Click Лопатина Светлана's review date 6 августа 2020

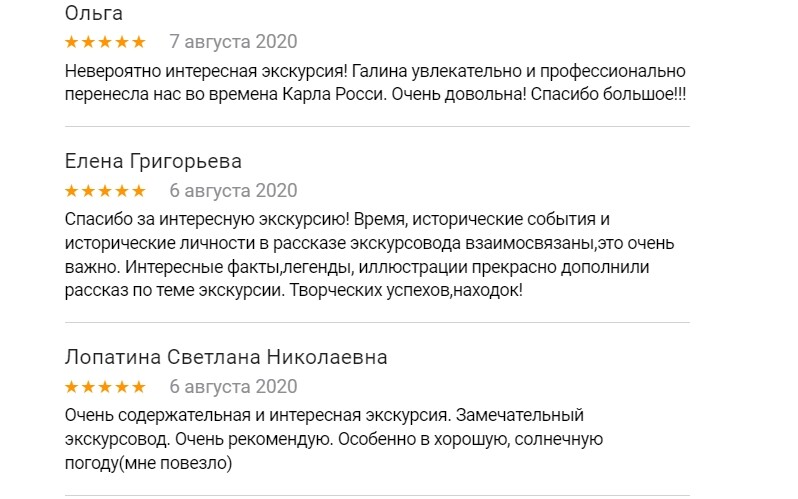(x=233, y=386)
